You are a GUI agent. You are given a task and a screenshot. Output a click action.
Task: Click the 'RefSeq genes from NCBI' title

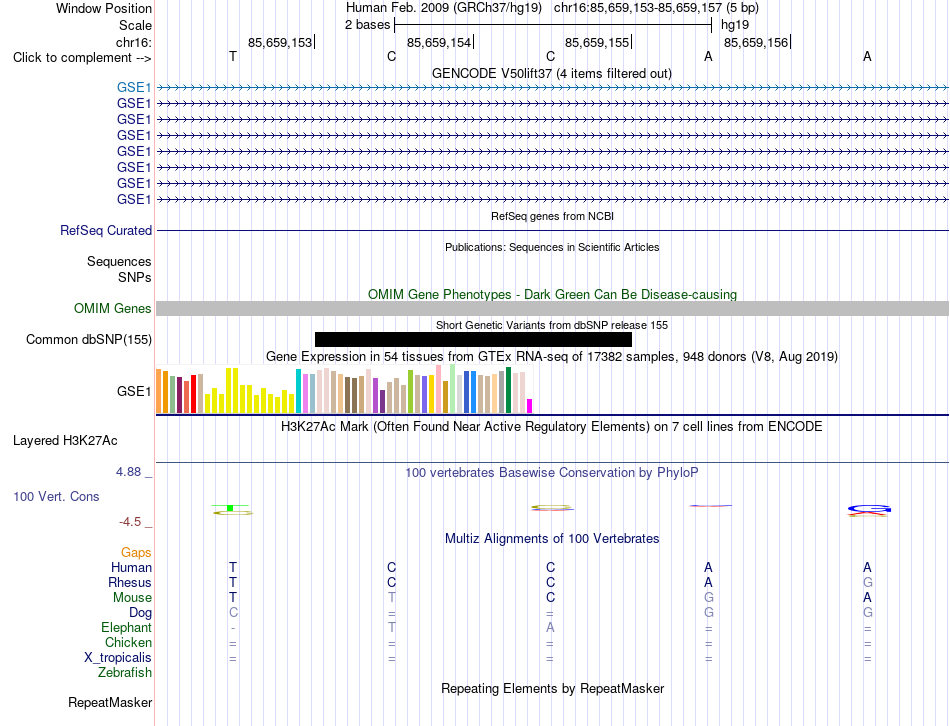coord(552,216)
